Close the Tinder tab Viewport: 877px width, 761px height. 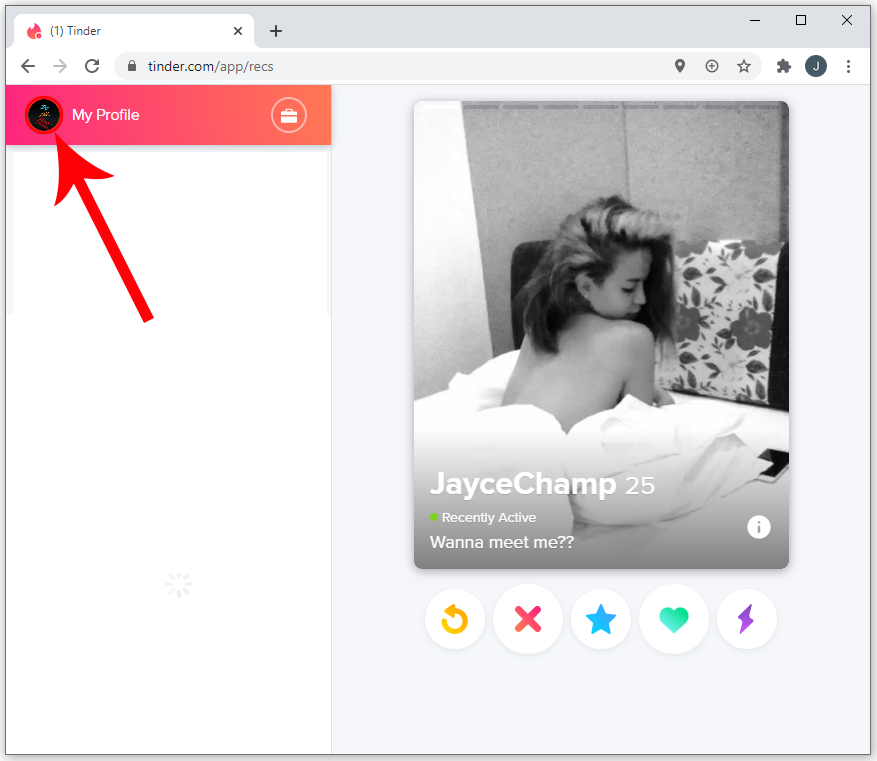pyautogui.click(x=238, y=31)
